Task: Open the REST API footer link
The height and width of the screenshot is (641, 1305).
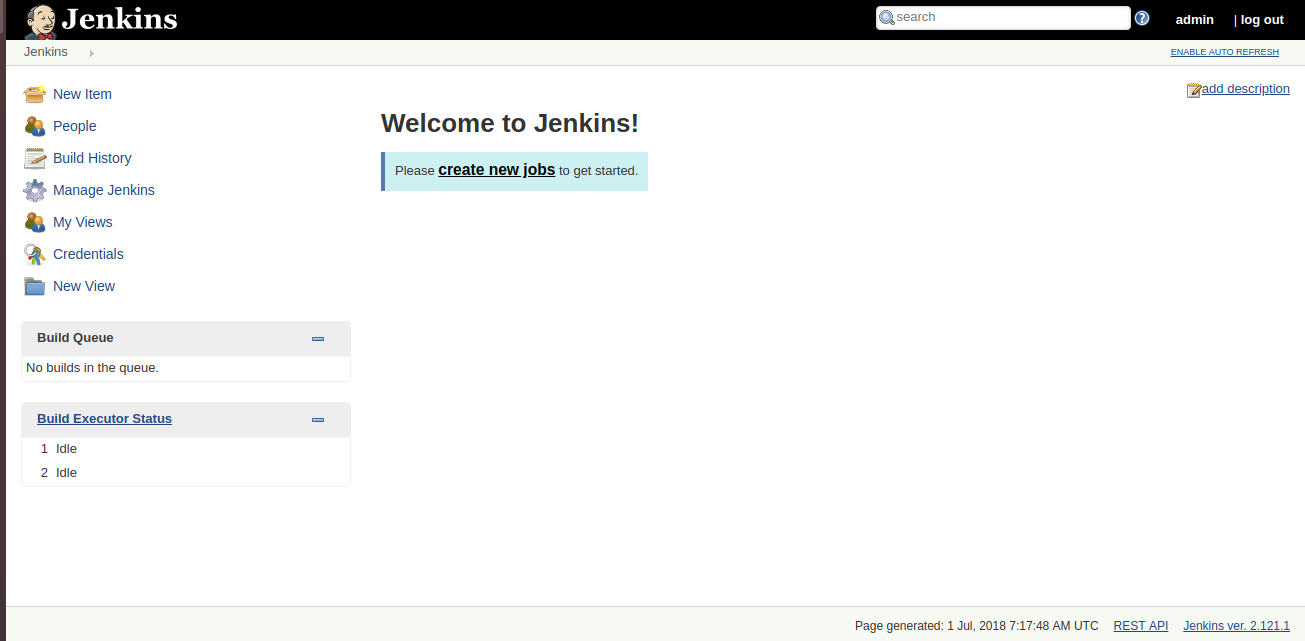Action: (x=1141, y=626)
